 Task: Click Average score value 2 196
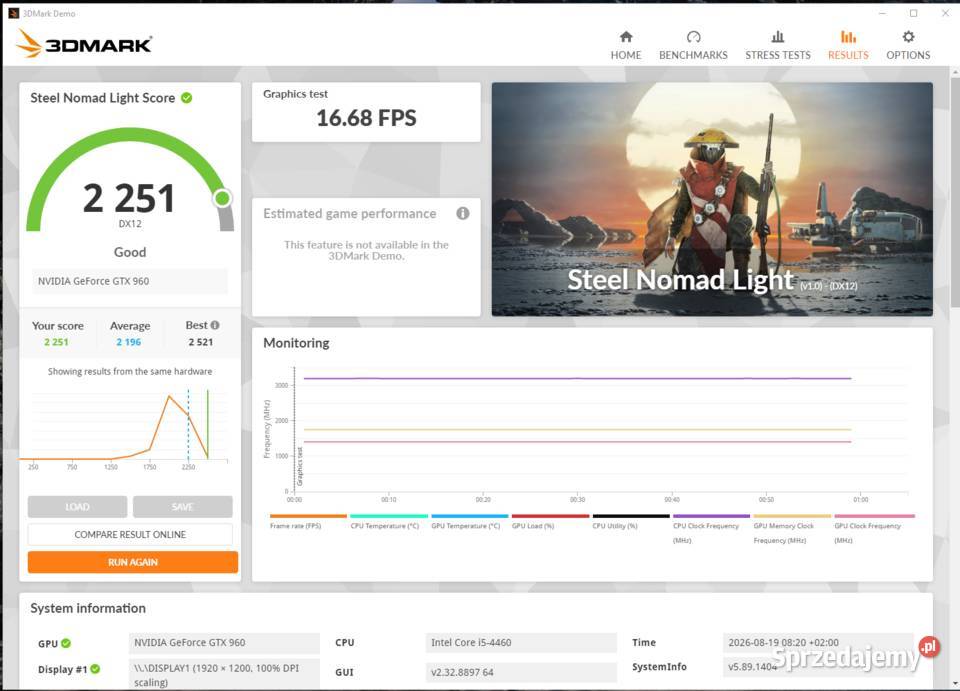[x=129, y=342]
